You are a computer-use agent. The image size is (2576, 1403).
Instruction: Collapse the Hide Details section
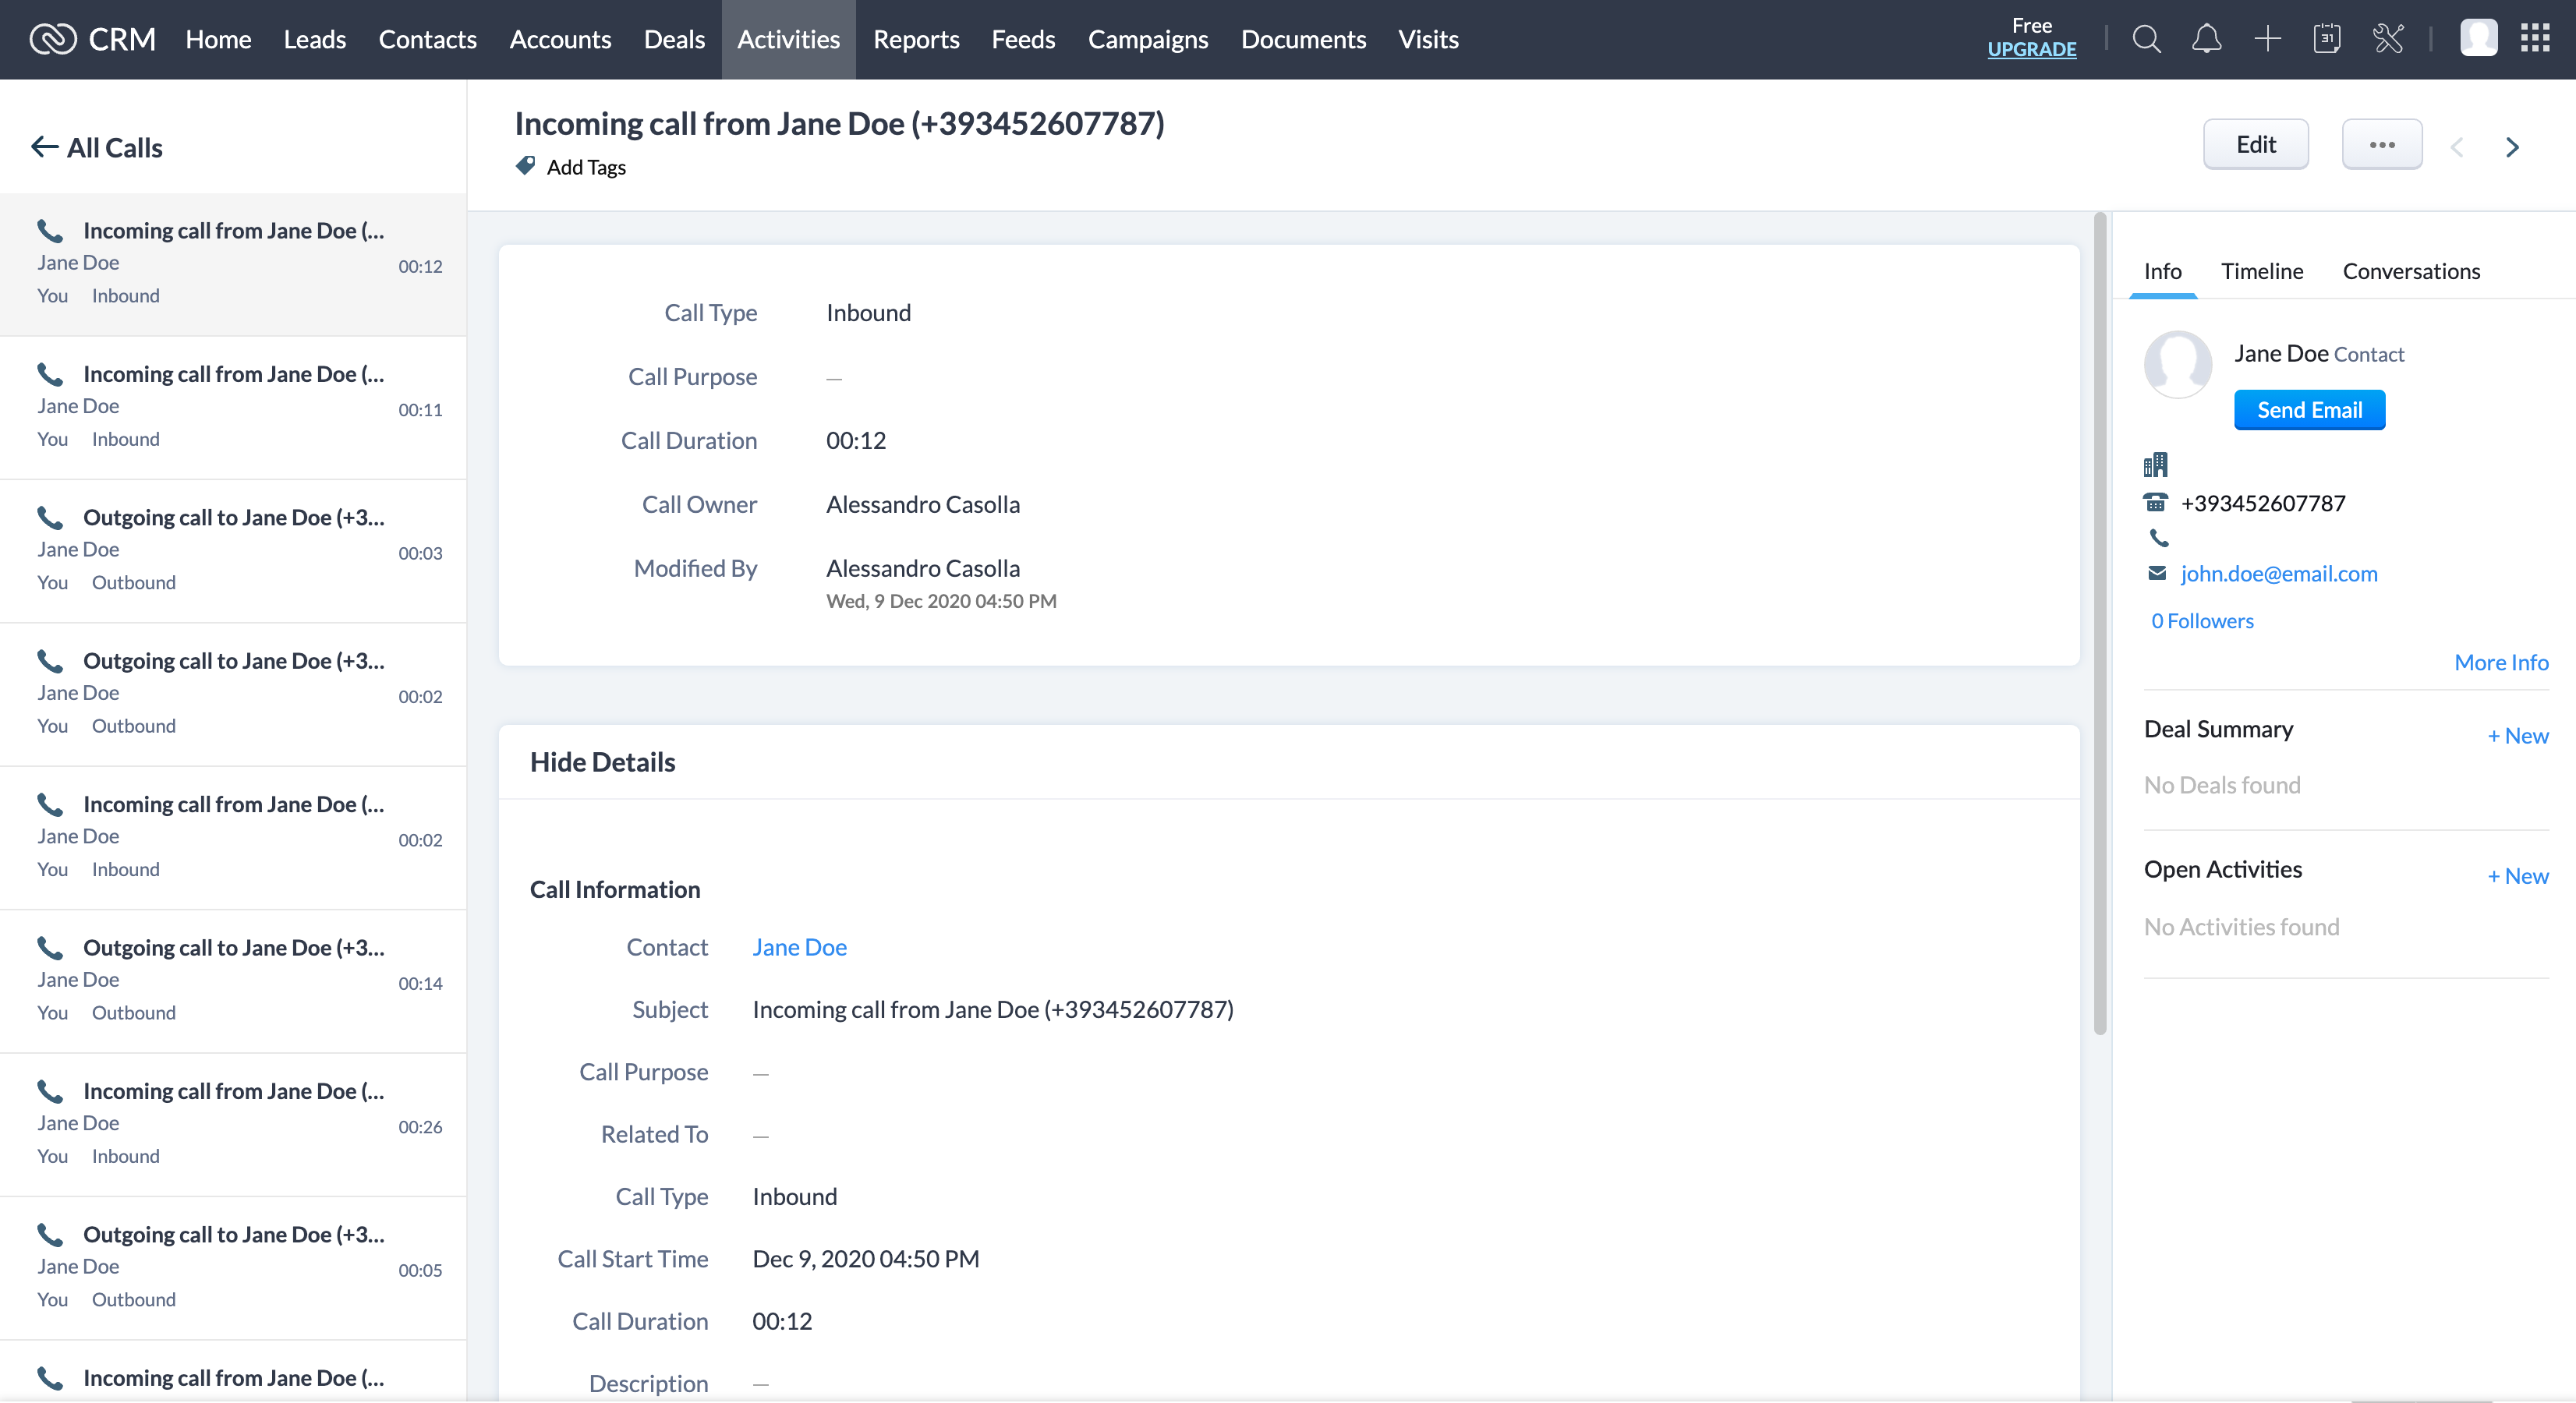[602, 762]
